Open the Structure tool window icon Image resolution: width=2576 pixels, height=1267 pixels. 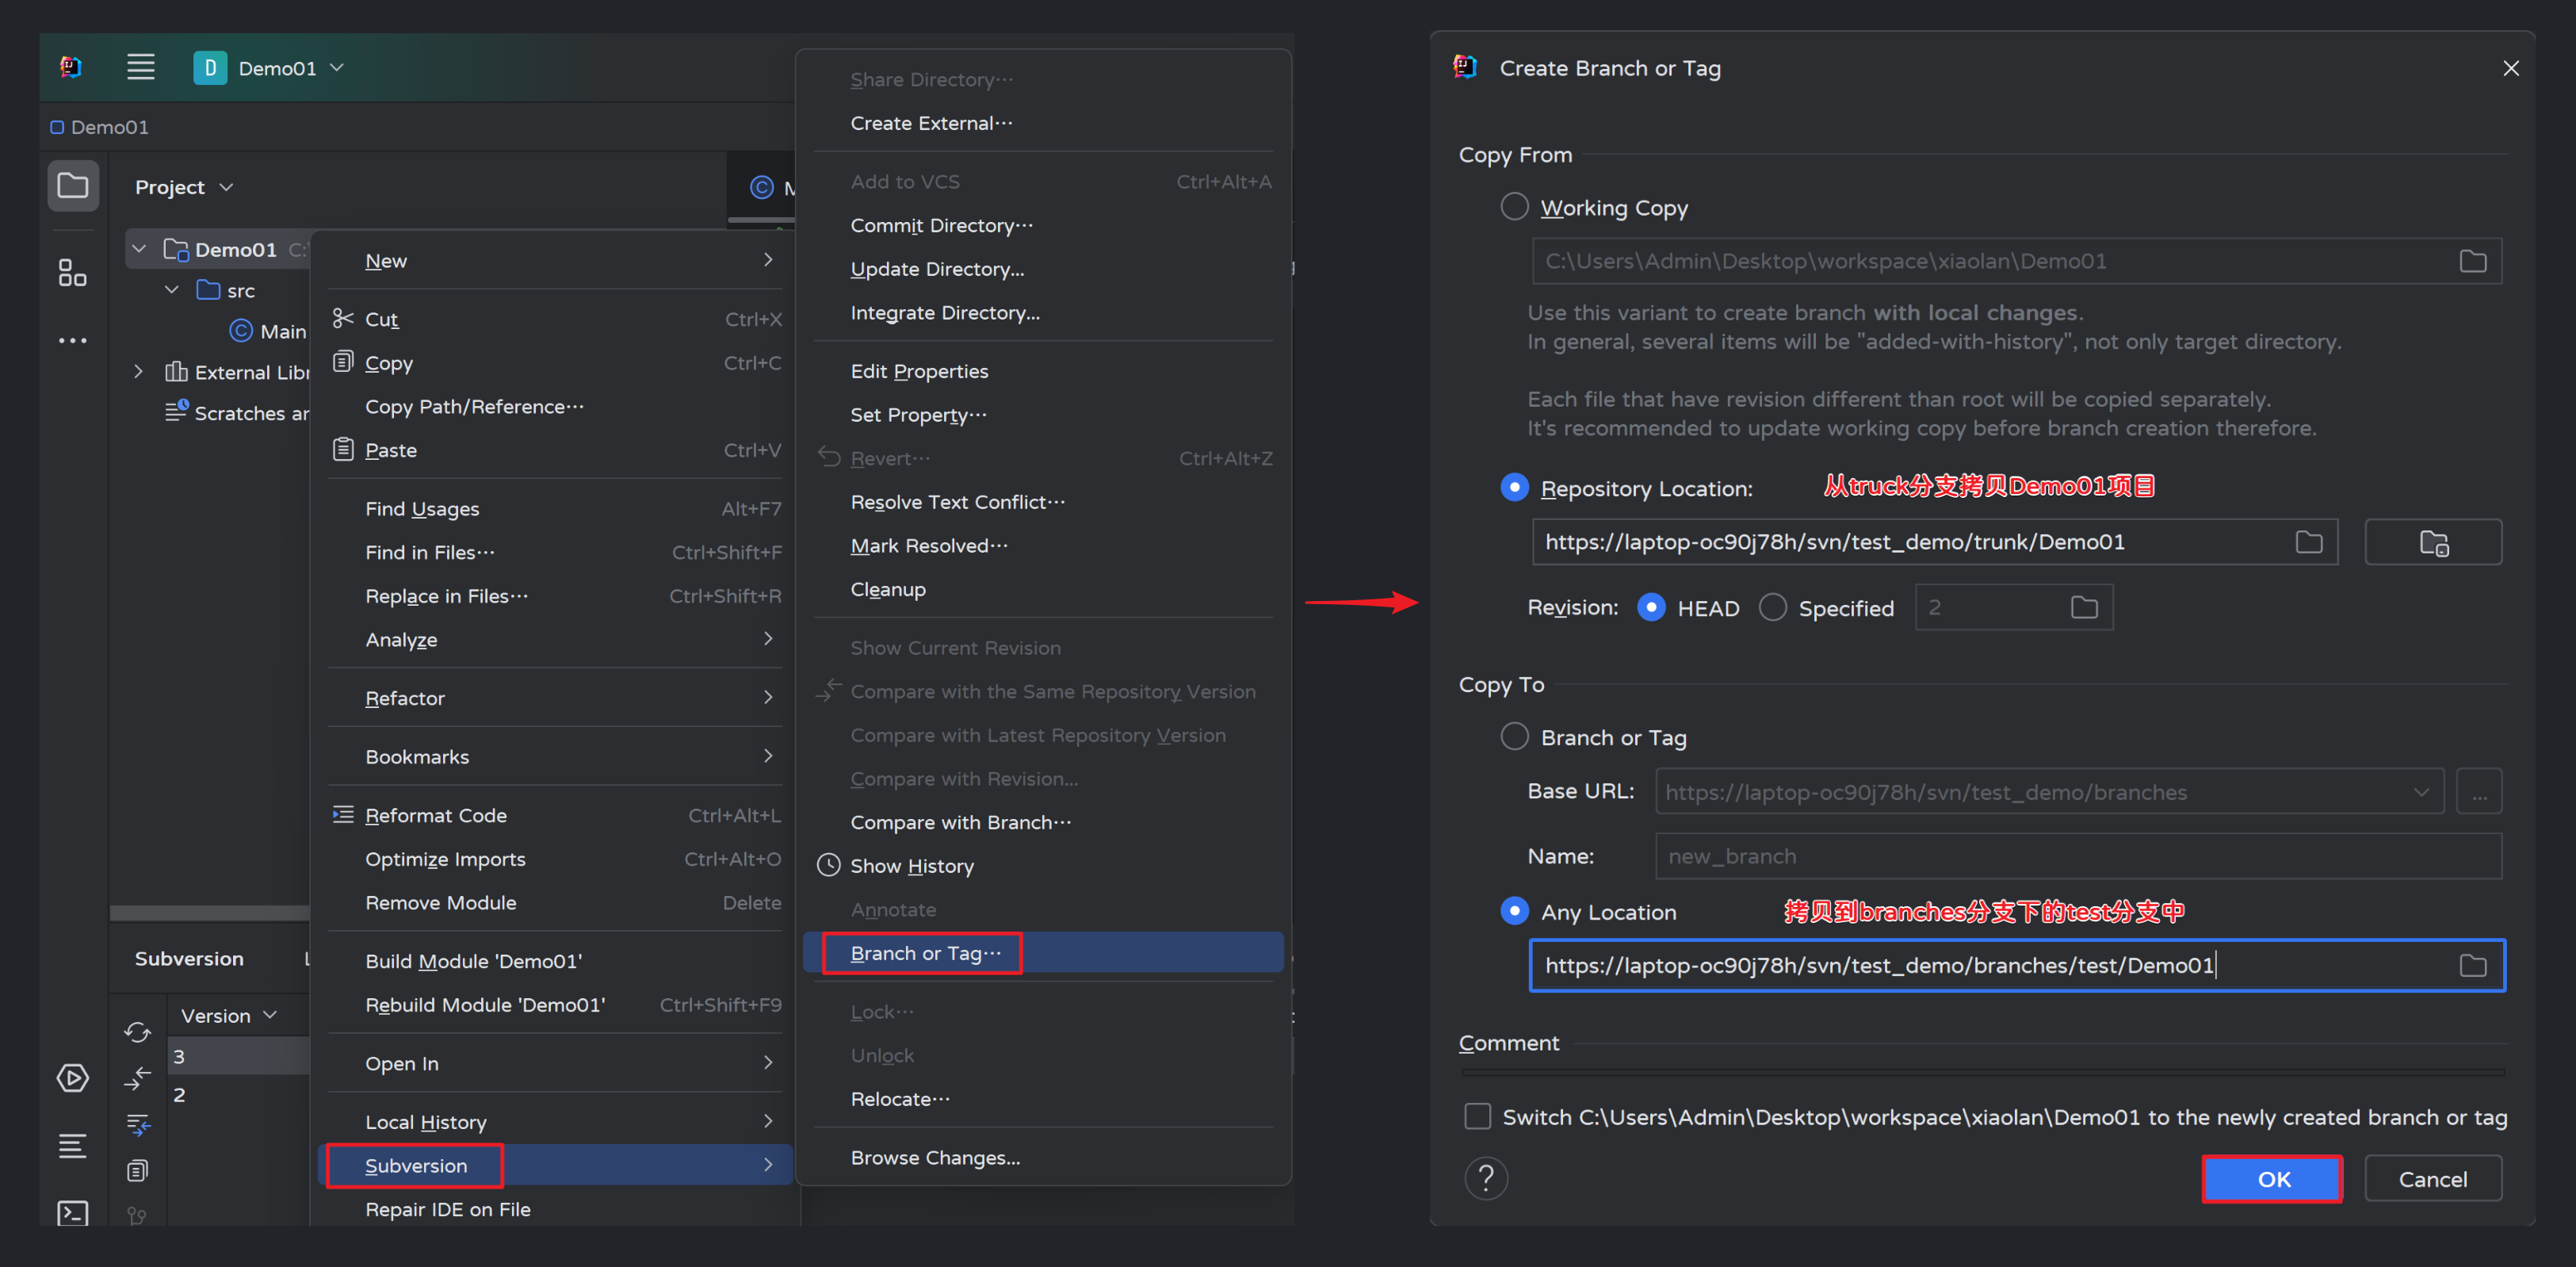pyautogui.click(x=73, y=273)
